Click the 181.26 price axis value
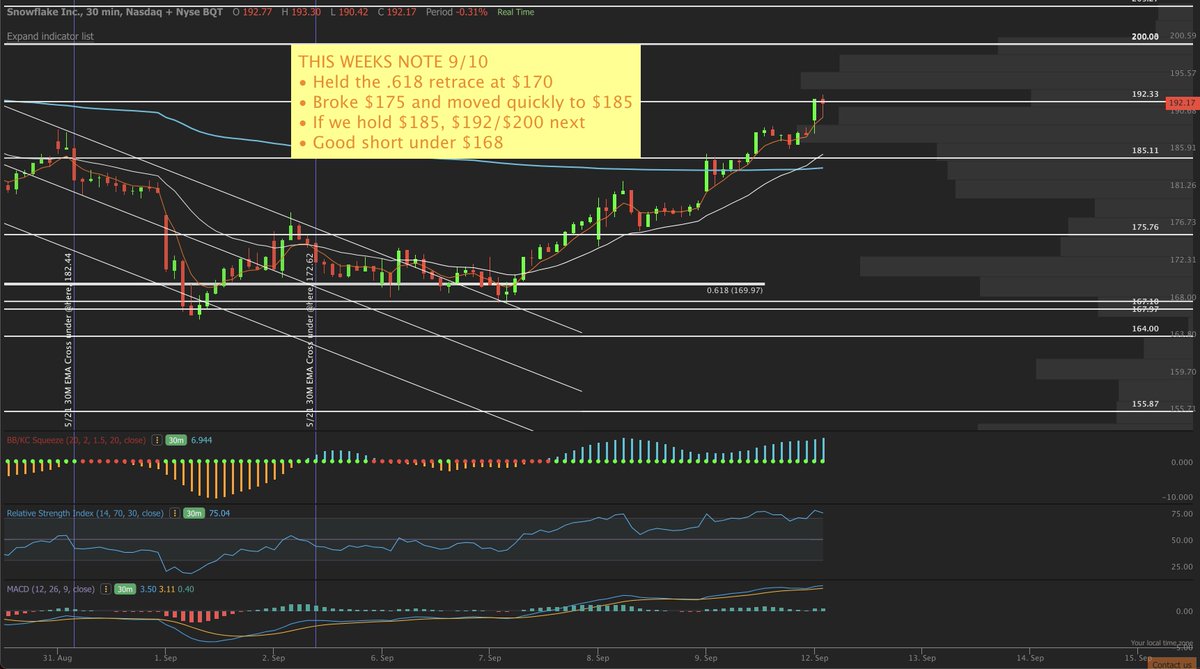The width and height of the screenshot is (1200, 669). coord(1181,185)
